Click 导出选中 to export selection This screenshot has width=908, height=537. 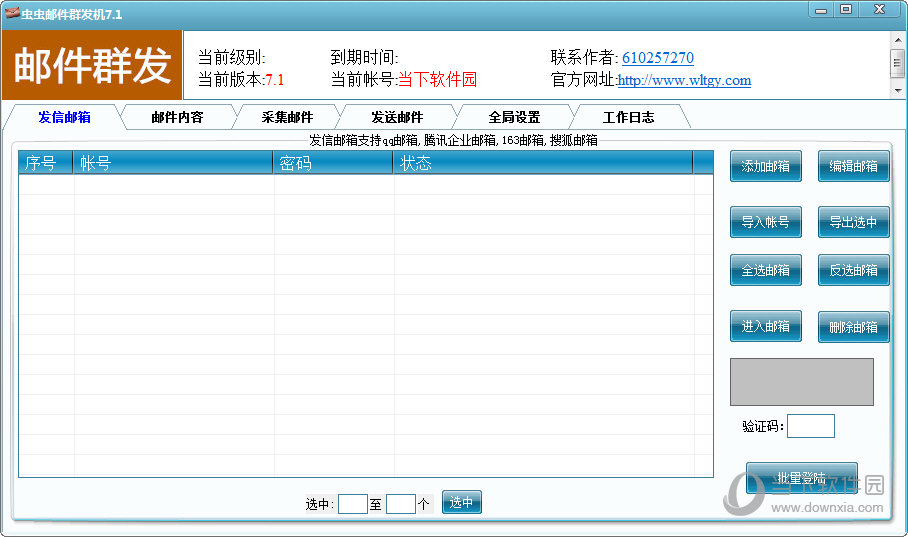(x=853, y=222)
